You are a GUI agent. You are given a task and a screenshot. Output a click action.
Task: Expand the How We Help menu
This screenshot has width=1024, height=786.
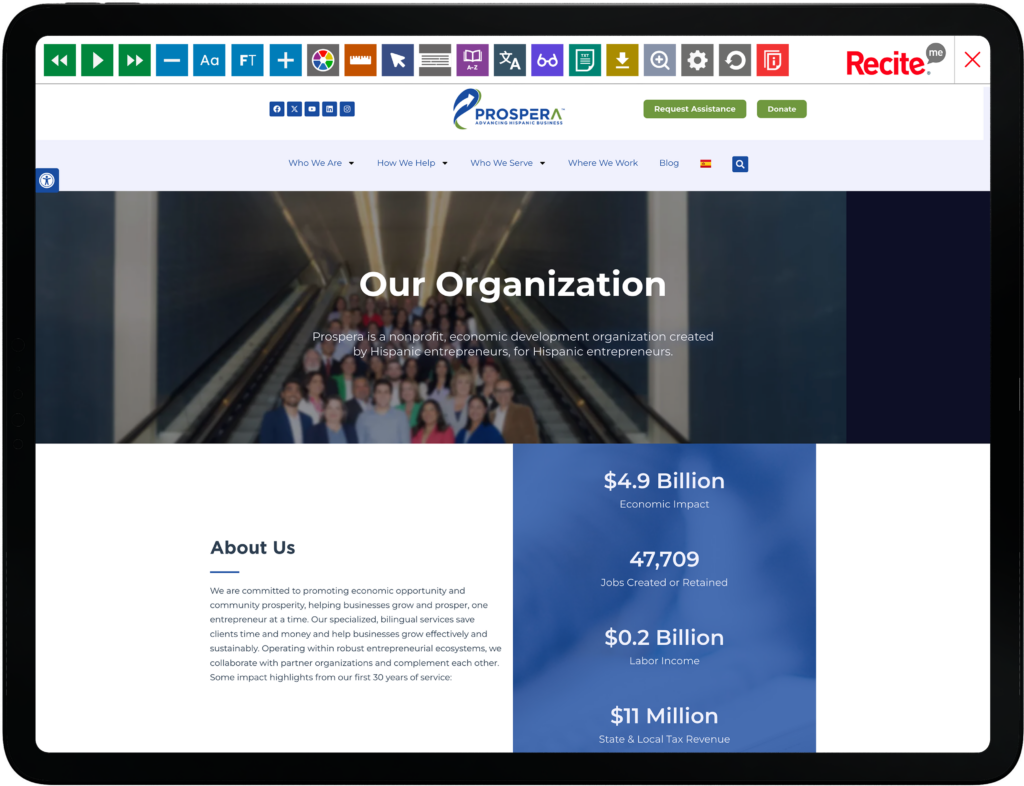click(412, 163)
